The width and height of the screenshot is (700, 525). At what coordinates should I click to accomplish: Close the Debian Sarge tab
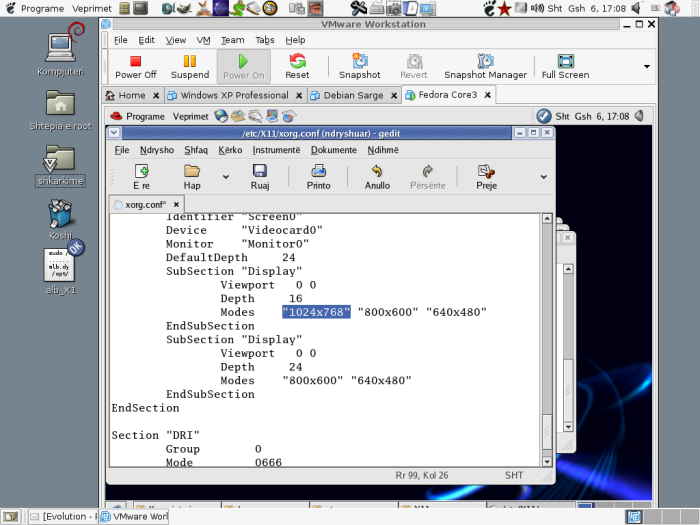[x=394, y=96]
